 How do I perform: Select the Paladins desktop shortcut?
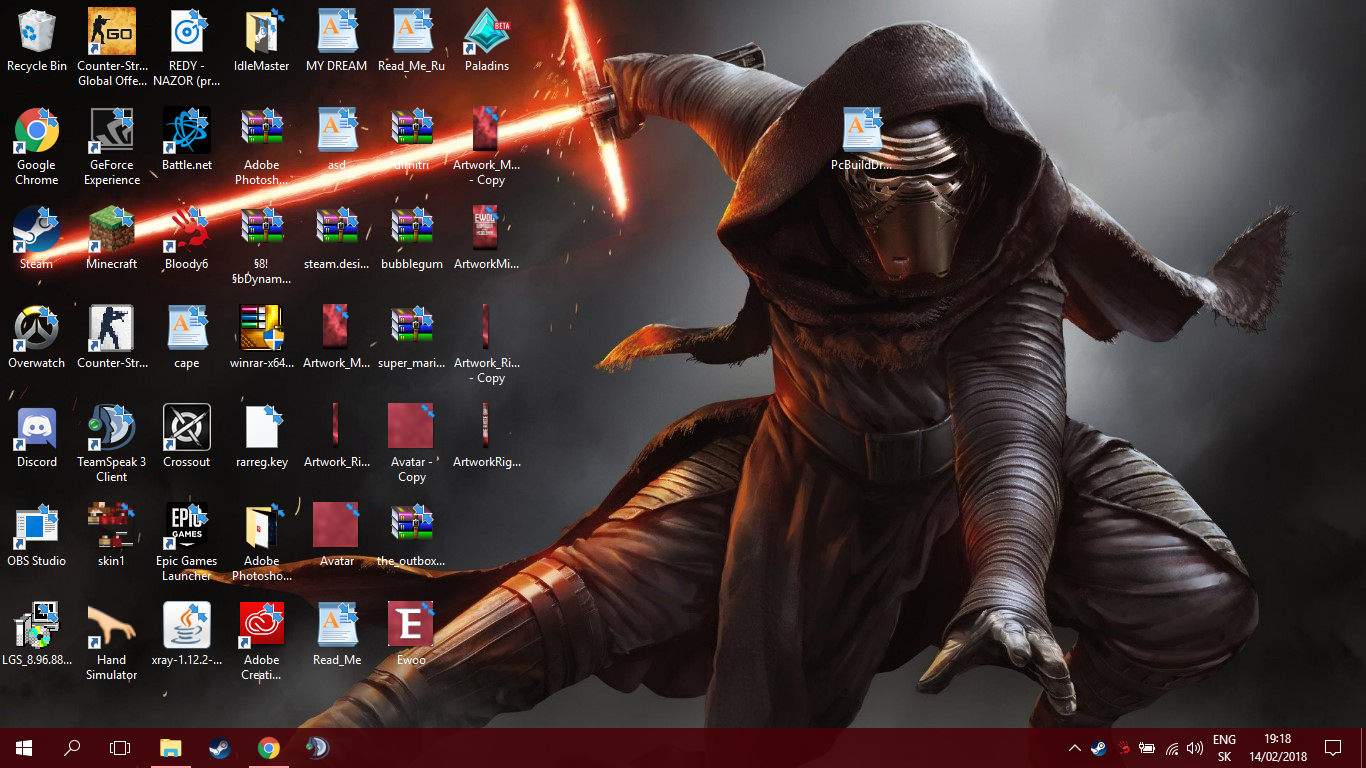487,33
